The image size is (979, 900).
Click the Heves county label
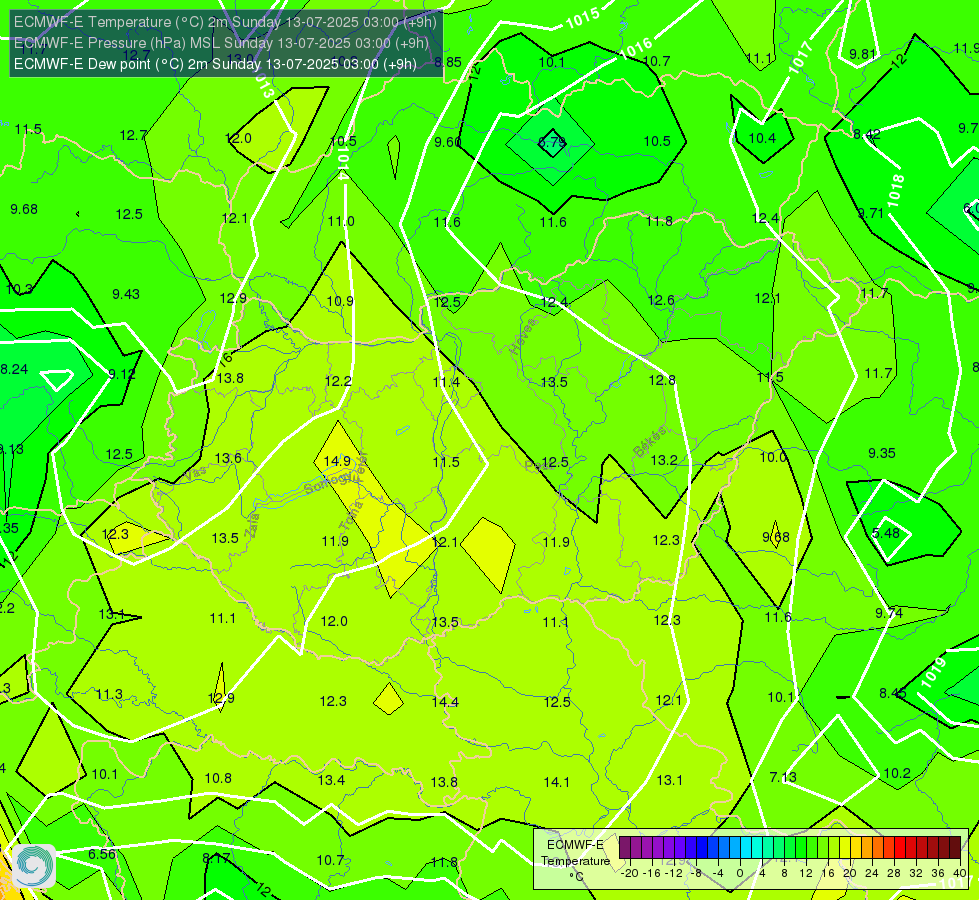pos(523,336)
